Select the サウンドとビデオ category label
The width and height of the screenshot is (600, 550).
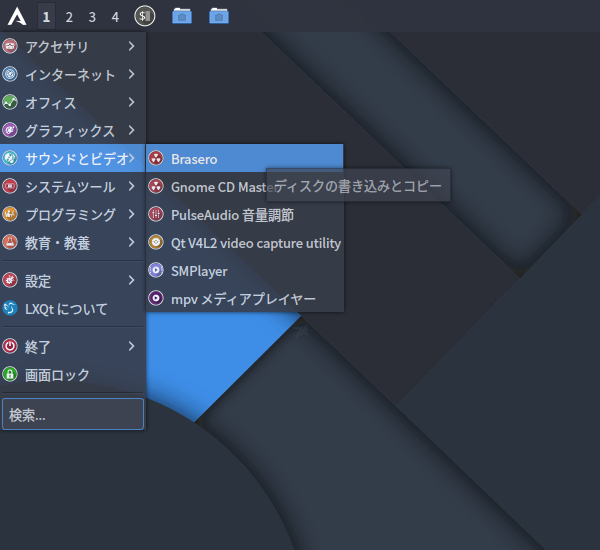[77, 158]
